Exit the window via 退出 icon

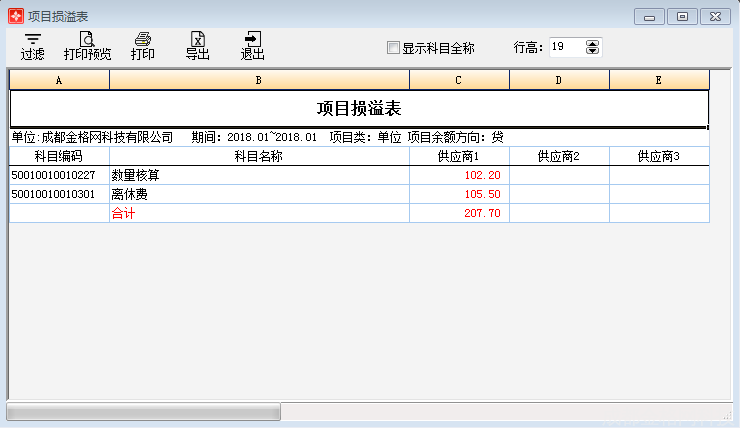tap(252, 46)
